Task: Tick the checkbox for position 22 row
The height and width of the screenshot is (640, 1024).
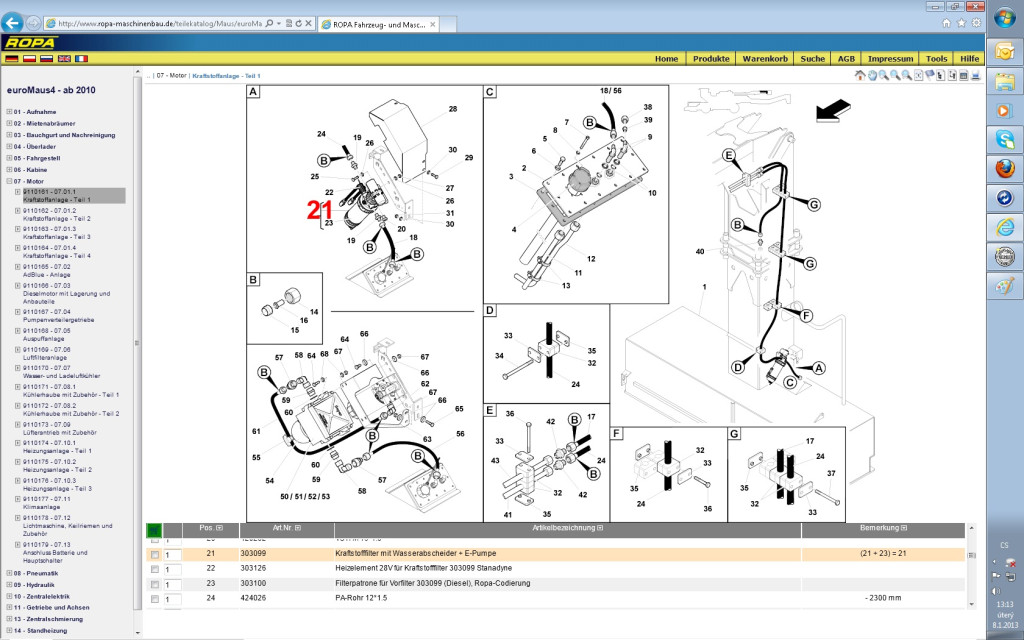Action: tap(155, 569)
